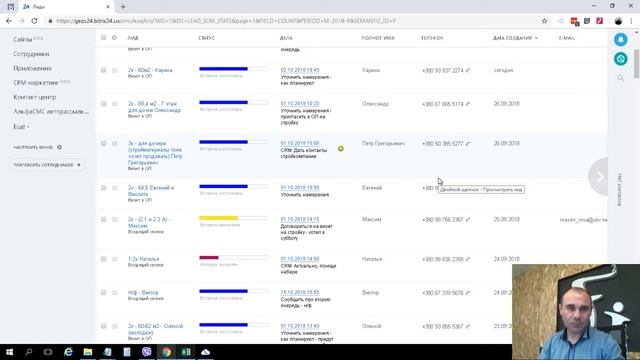Open lead Н/ф - Виктор
Viewport: 640px width, 360px height.
coord(143,293)
